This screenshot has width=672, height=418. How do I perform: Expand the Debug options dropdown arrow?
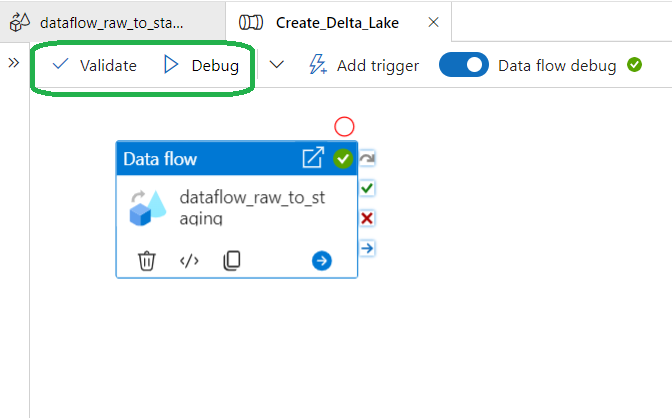pyautogui.click(x=277, y=65)
